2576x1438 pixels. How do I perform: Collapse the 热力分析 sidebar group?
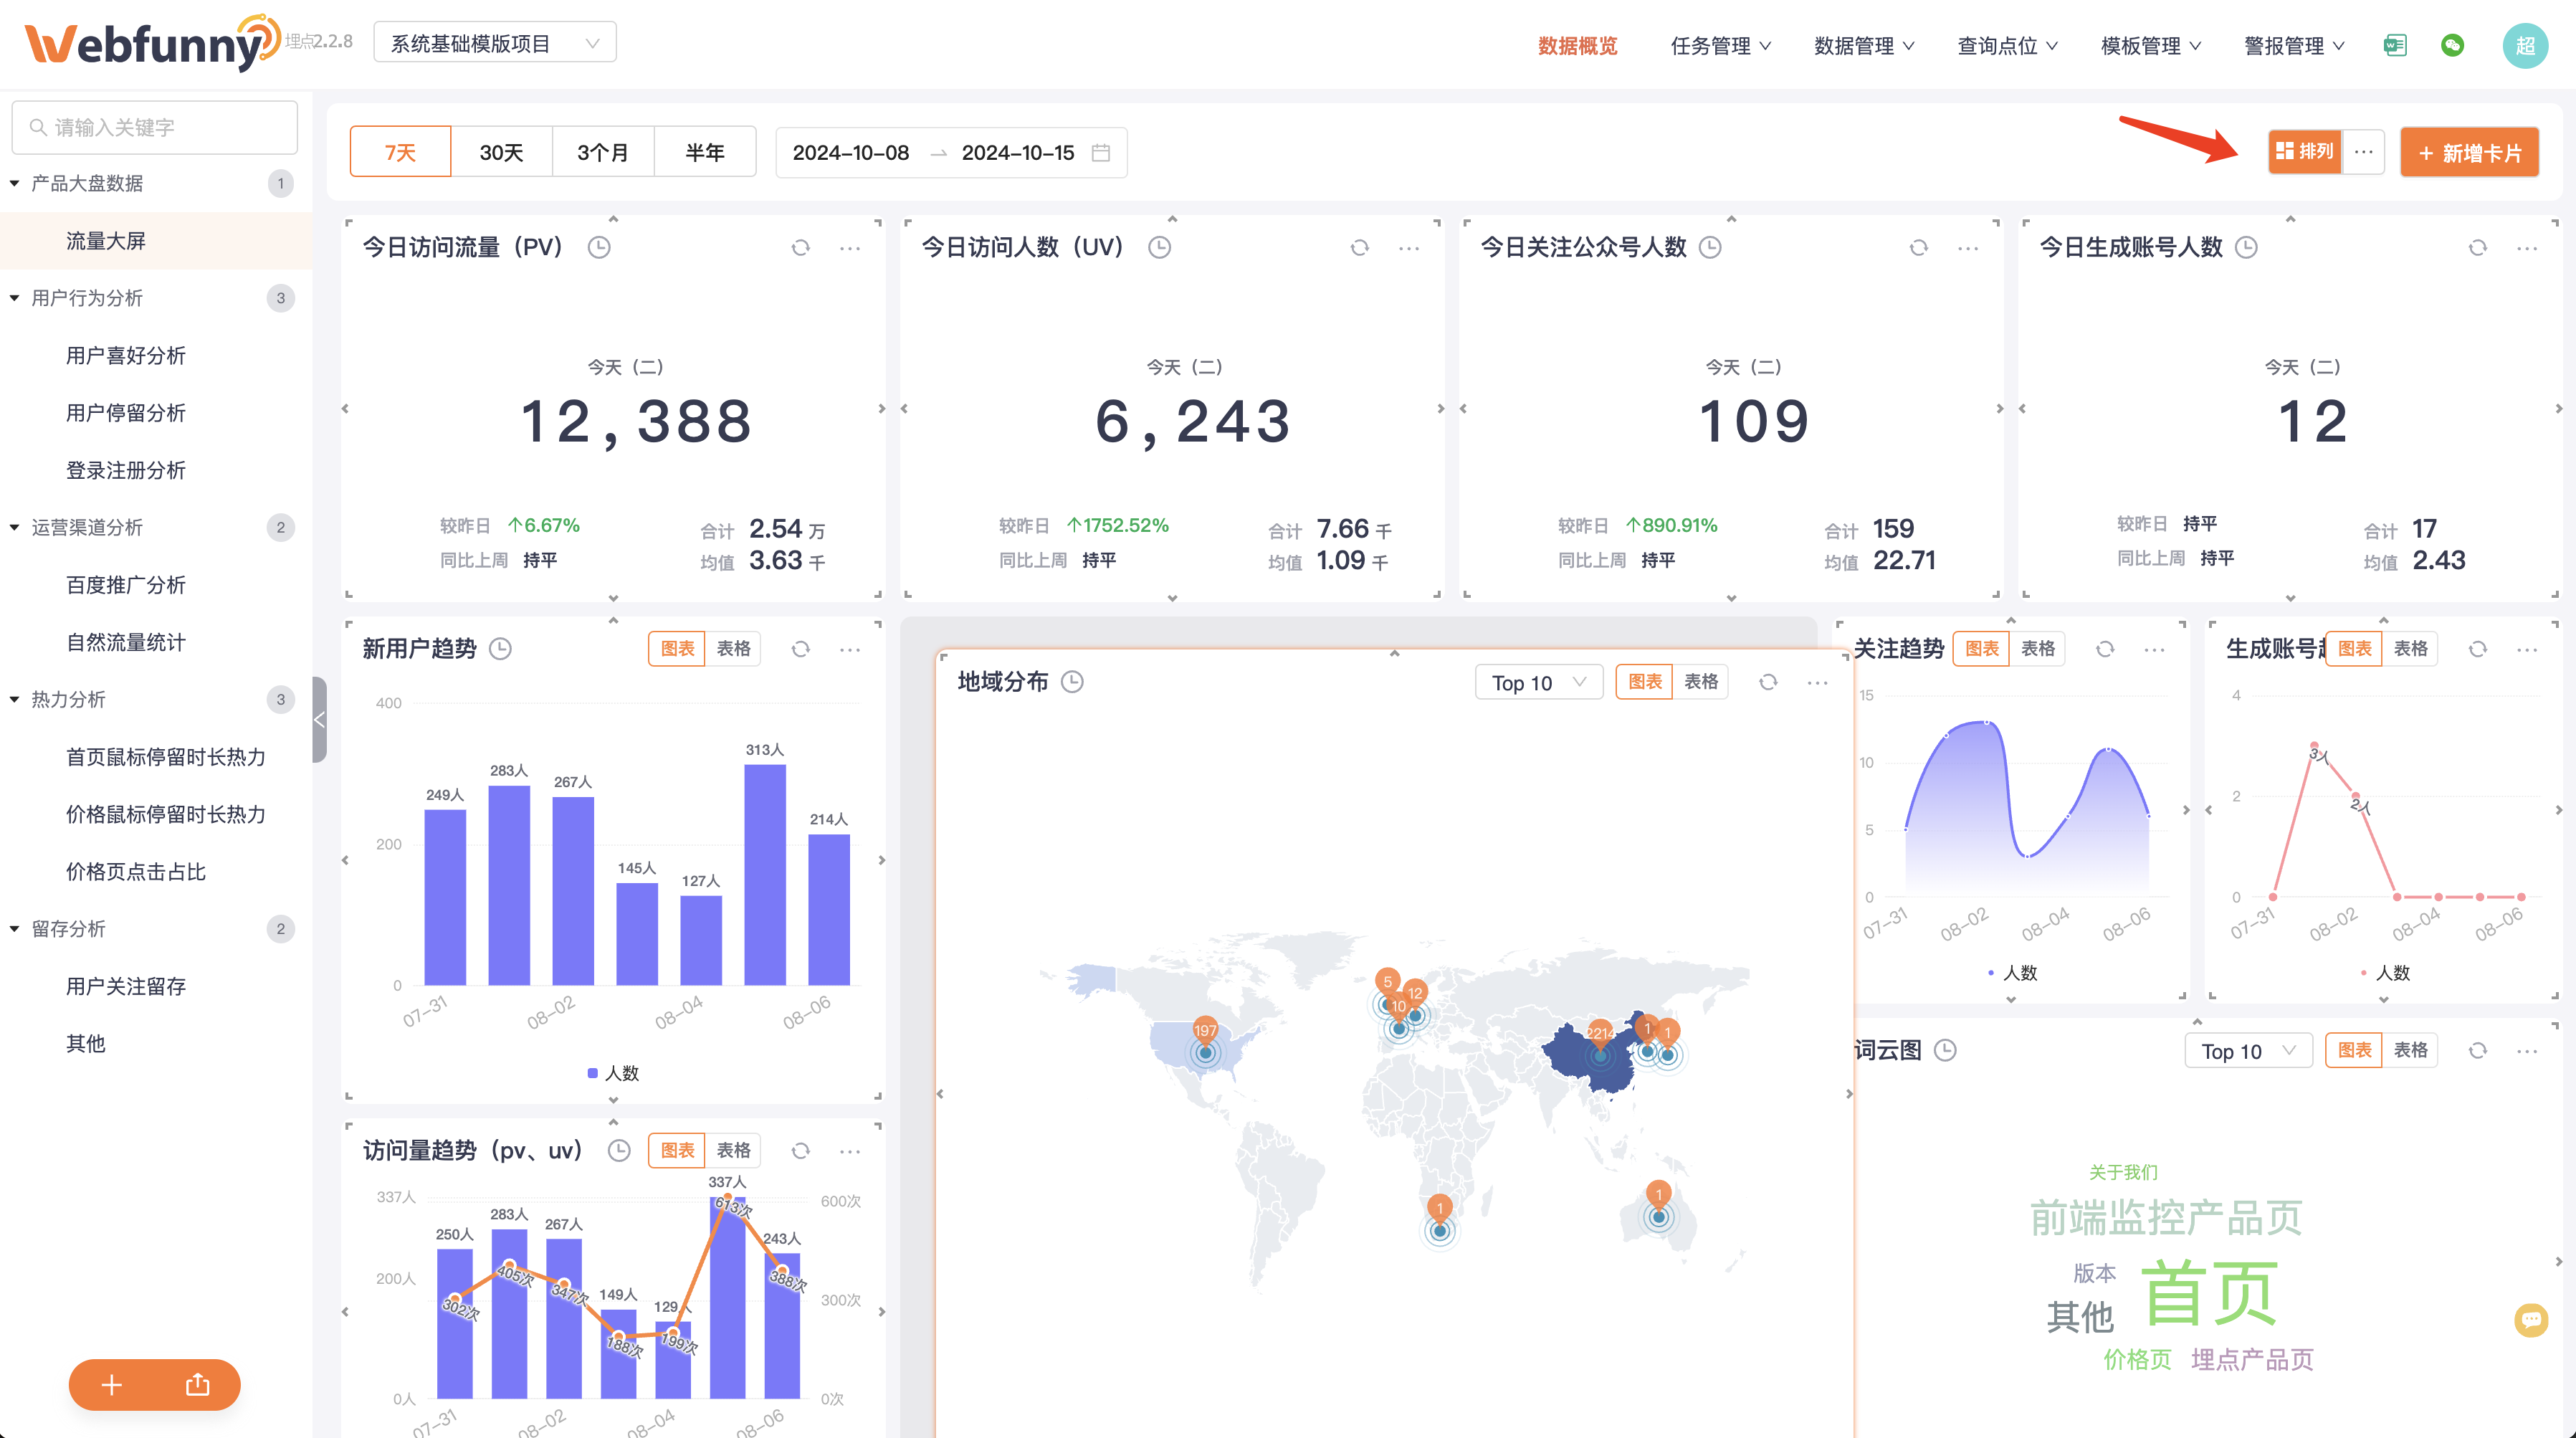[x=14, y=699]
